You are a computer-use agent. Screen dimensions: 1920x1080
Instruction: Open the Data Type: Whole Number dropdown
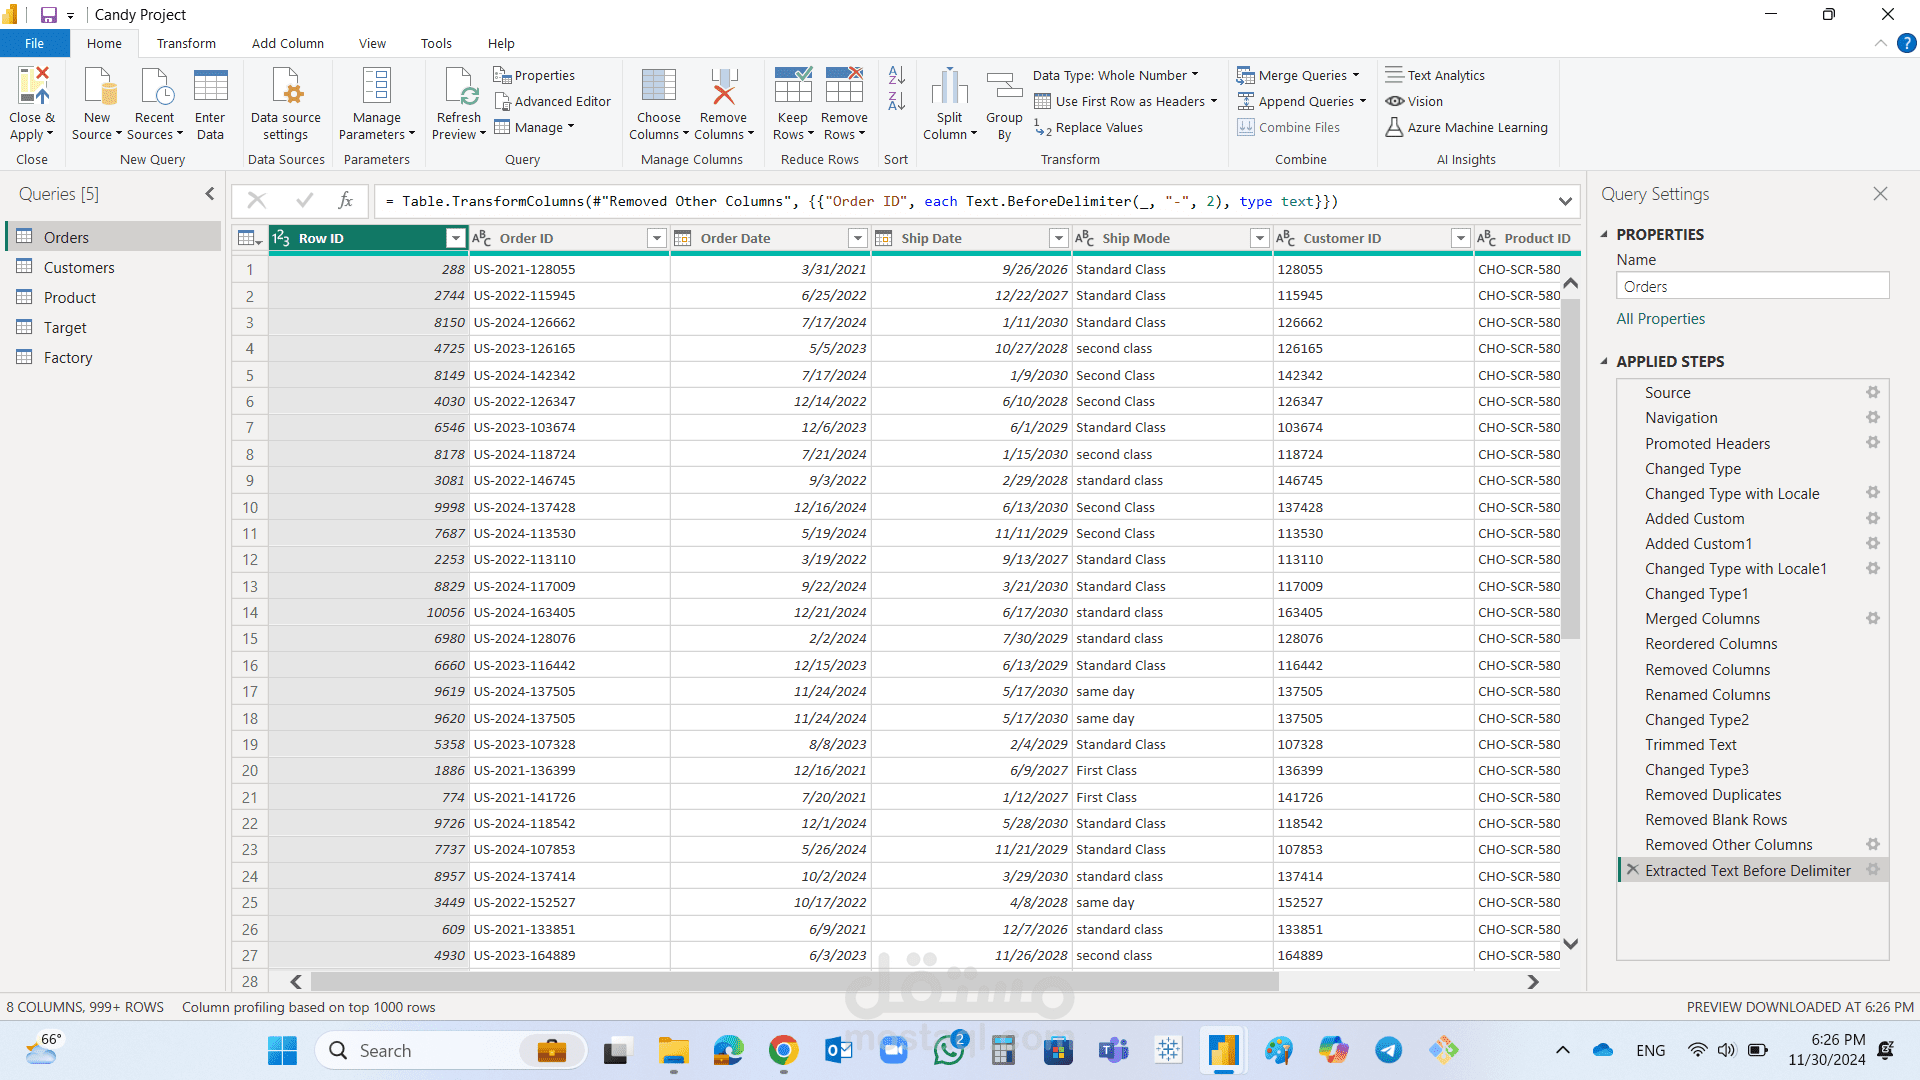[x=1115, y=75]
